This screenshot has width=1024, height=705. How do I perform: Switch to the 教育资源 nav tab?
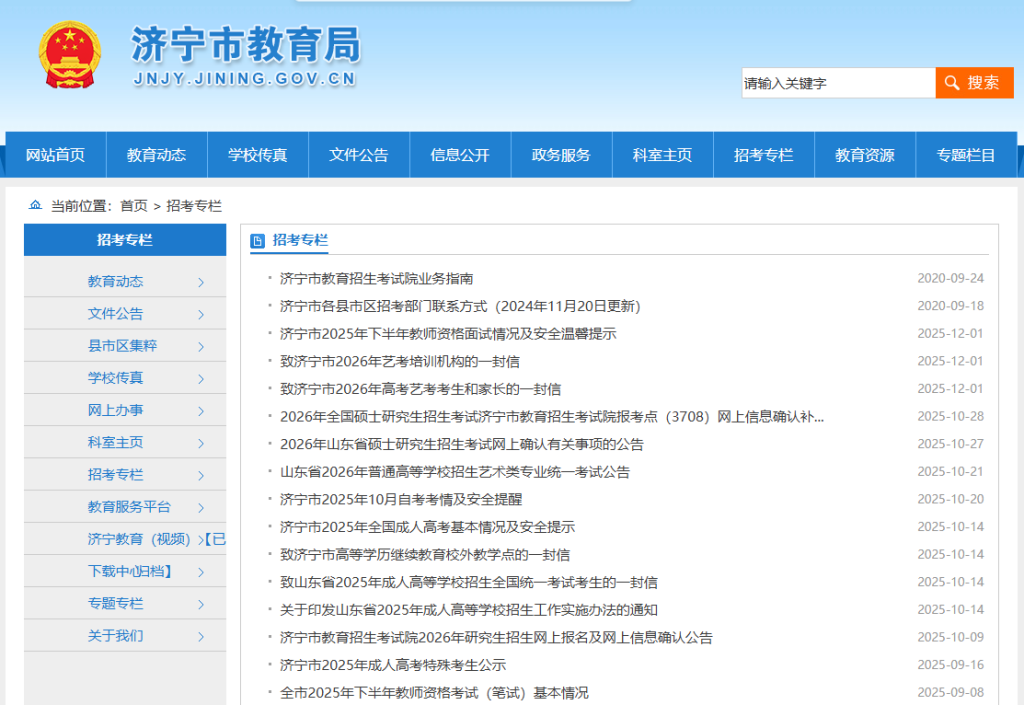coord(864,154)
